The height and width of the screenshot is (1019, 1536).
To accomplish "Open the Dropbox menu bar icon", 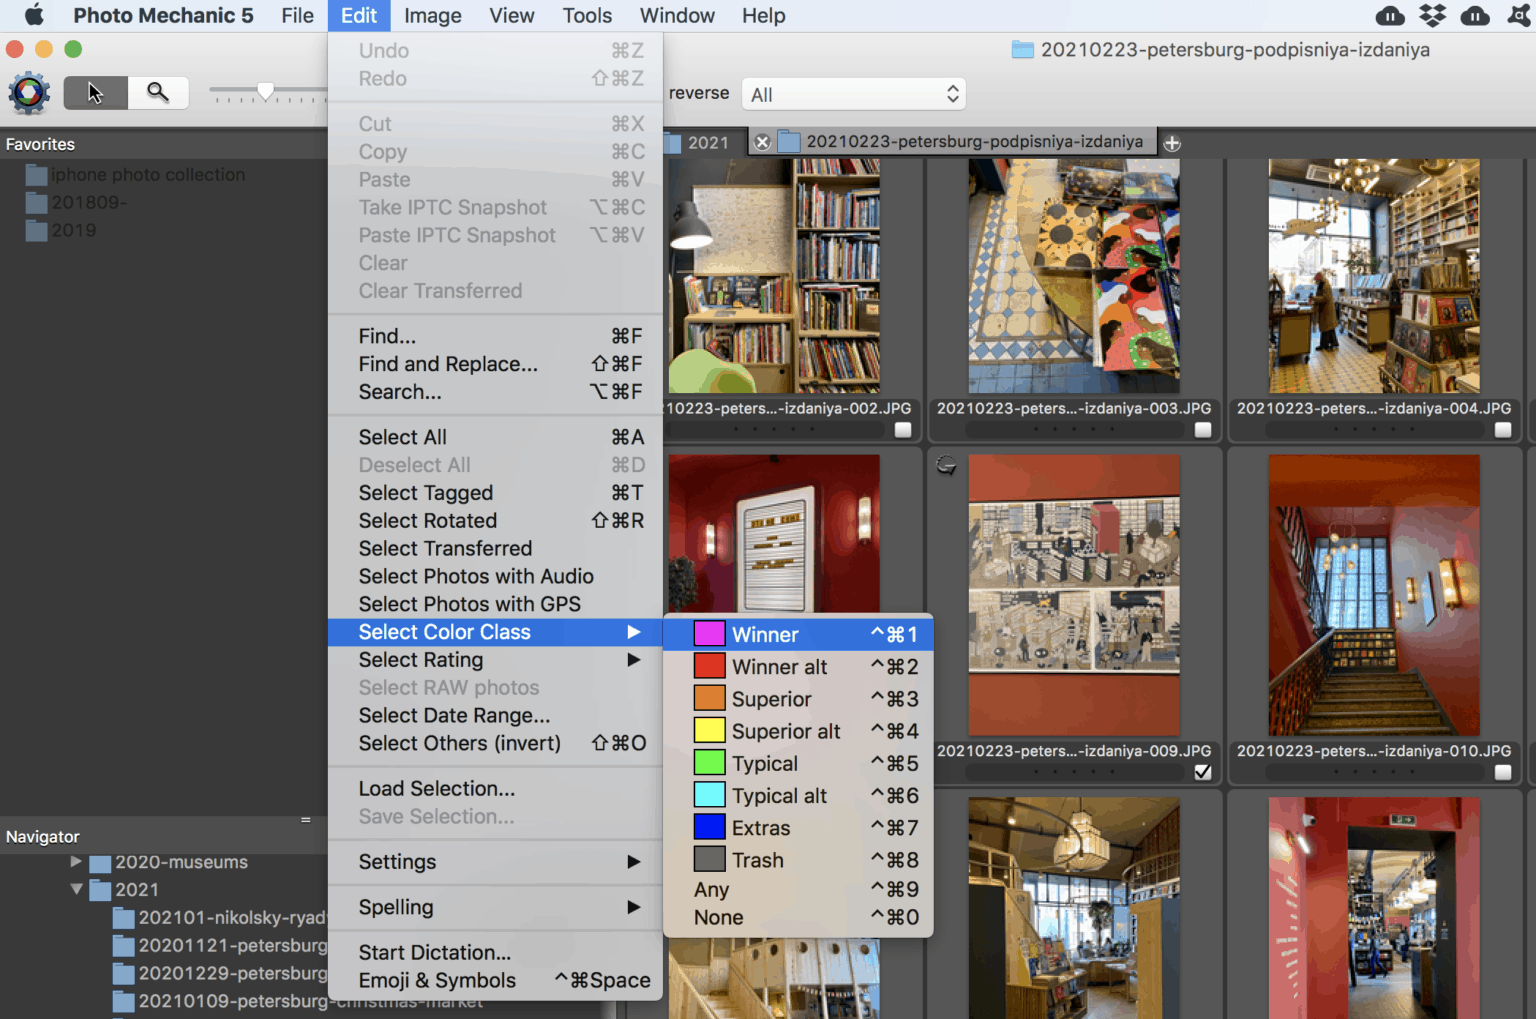I will point(1432,15).
